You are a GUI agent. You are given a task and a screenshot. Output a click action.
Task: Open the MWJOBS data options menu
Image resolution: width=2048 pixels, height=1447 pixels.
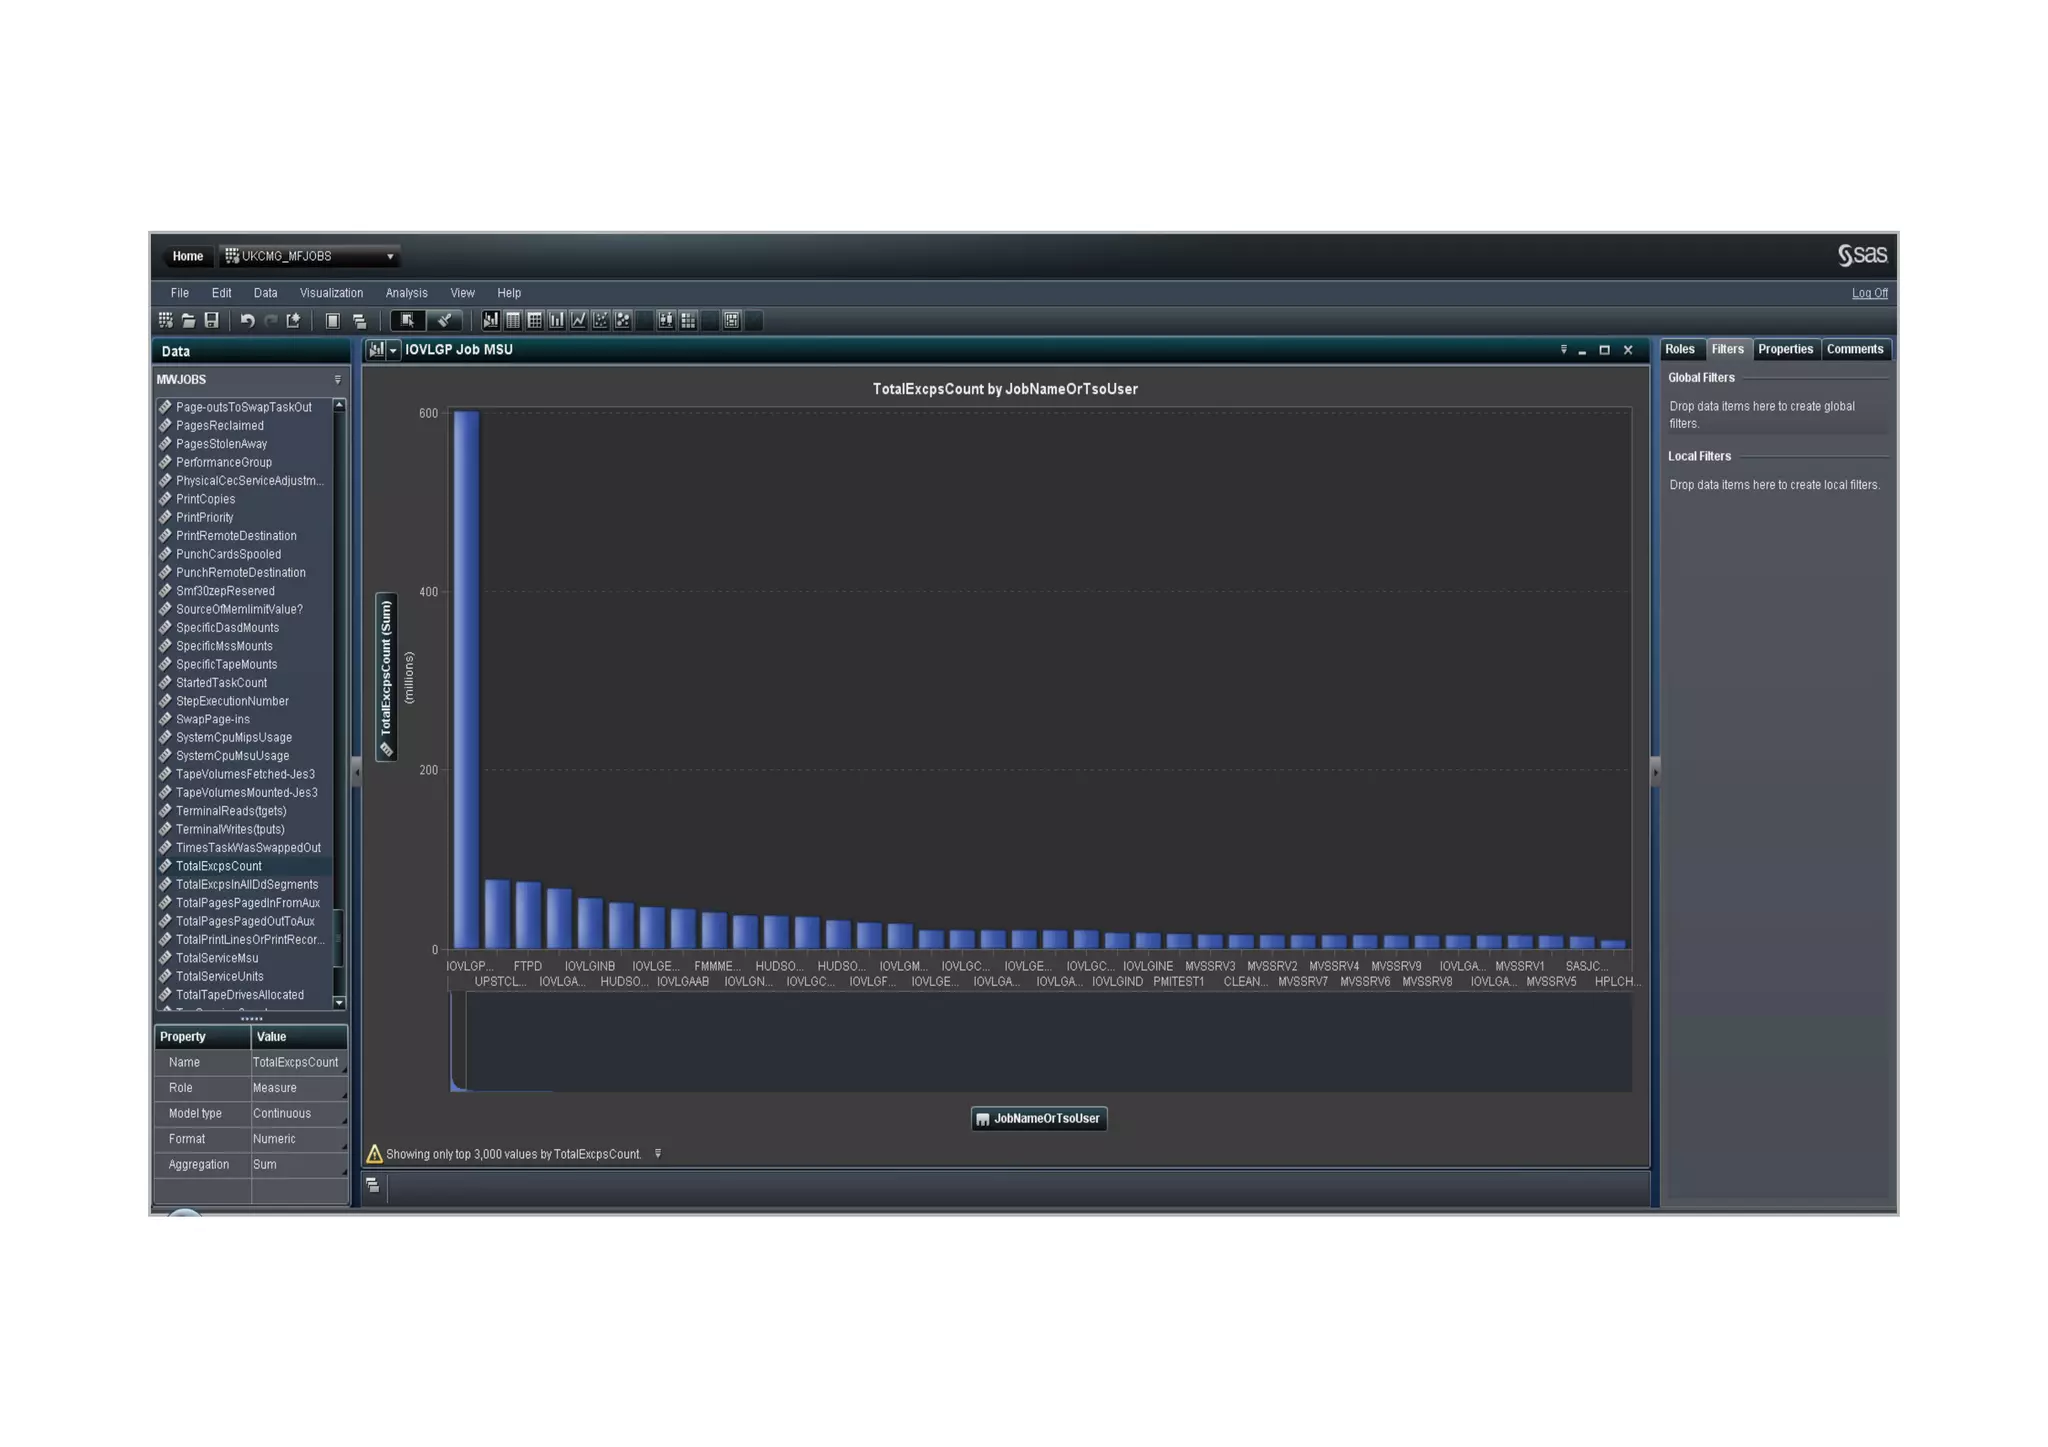coord(337,380)
